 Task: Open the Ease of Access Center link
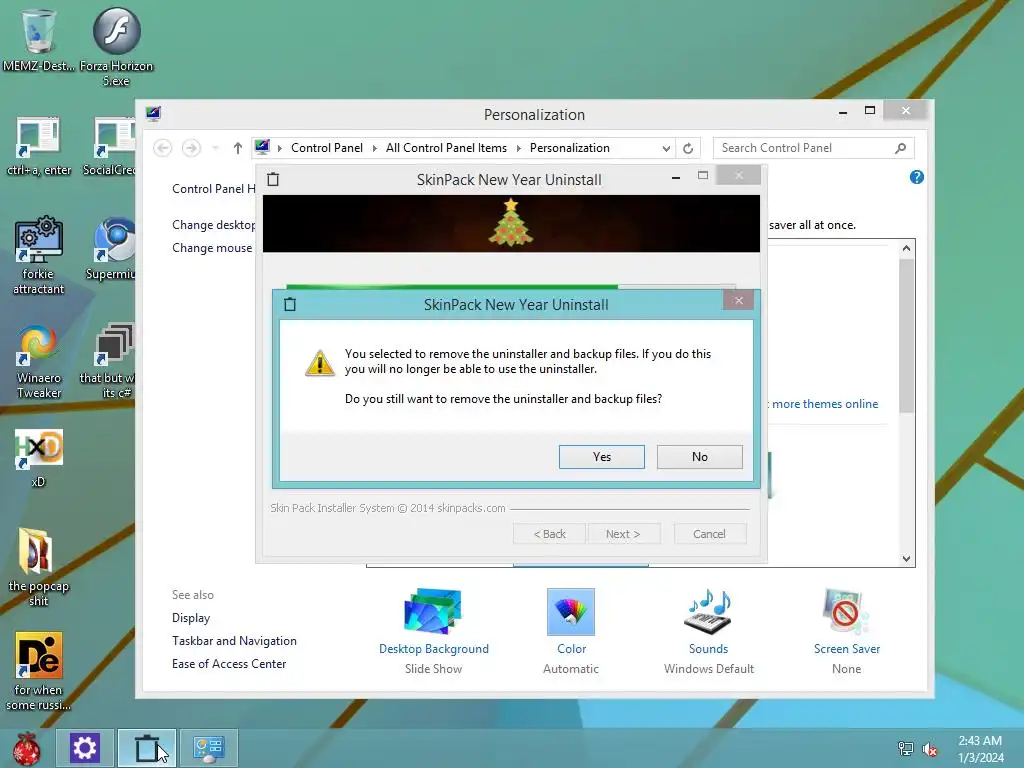click(229, 664)
